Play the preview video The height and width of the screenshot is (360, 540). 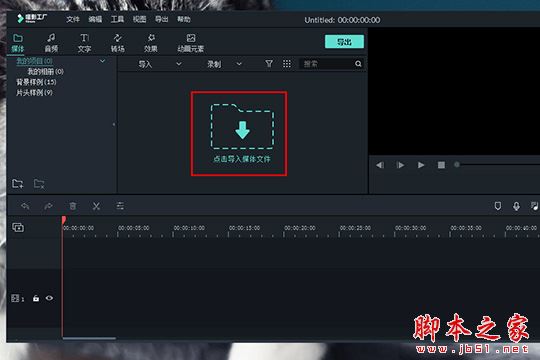click(420, 165)
